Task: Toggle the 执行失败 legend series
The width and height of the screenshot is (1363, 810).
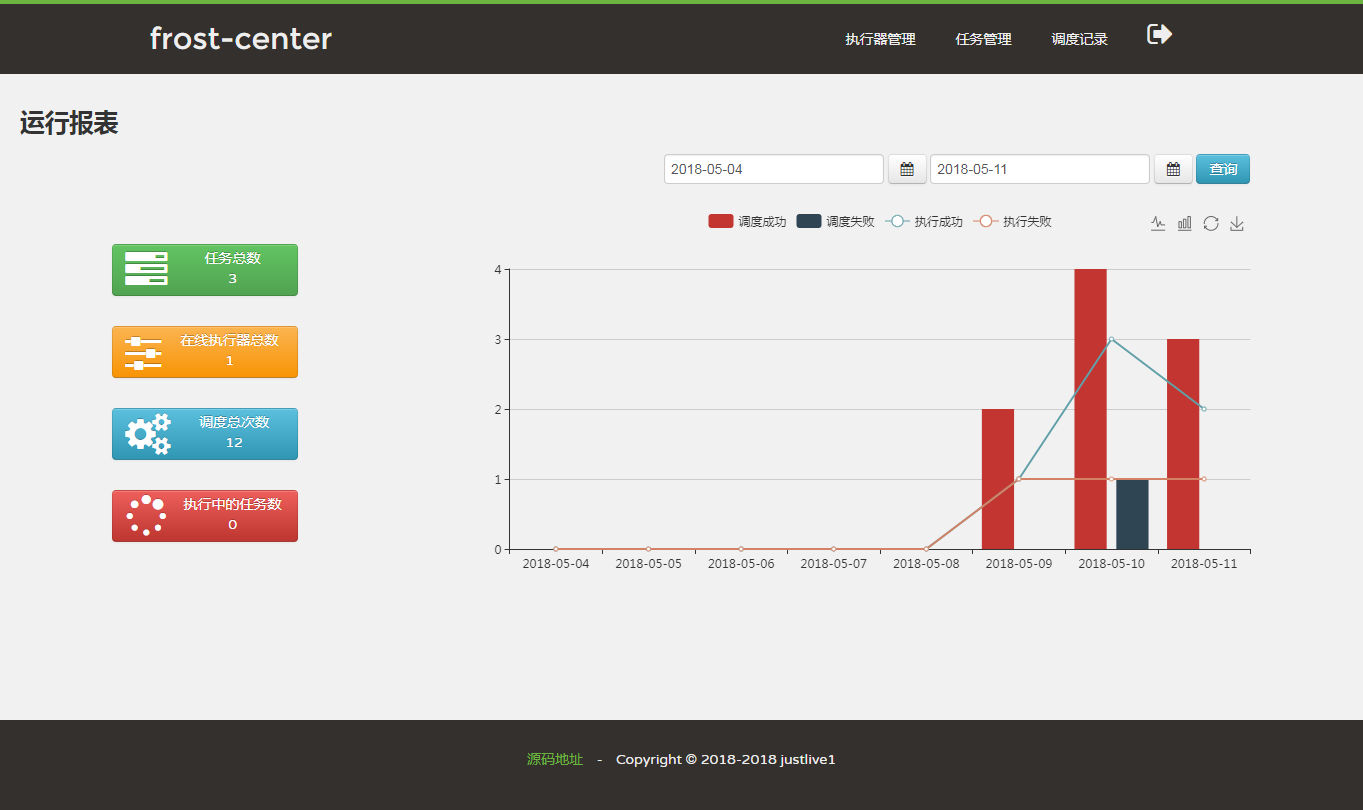Action: point(1012,222)
